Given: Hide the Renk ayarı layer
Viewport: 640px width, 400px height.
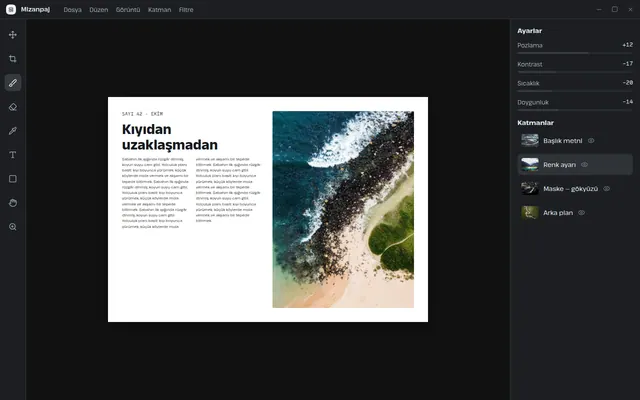Looking at the screenshot, I should (584, 164).
